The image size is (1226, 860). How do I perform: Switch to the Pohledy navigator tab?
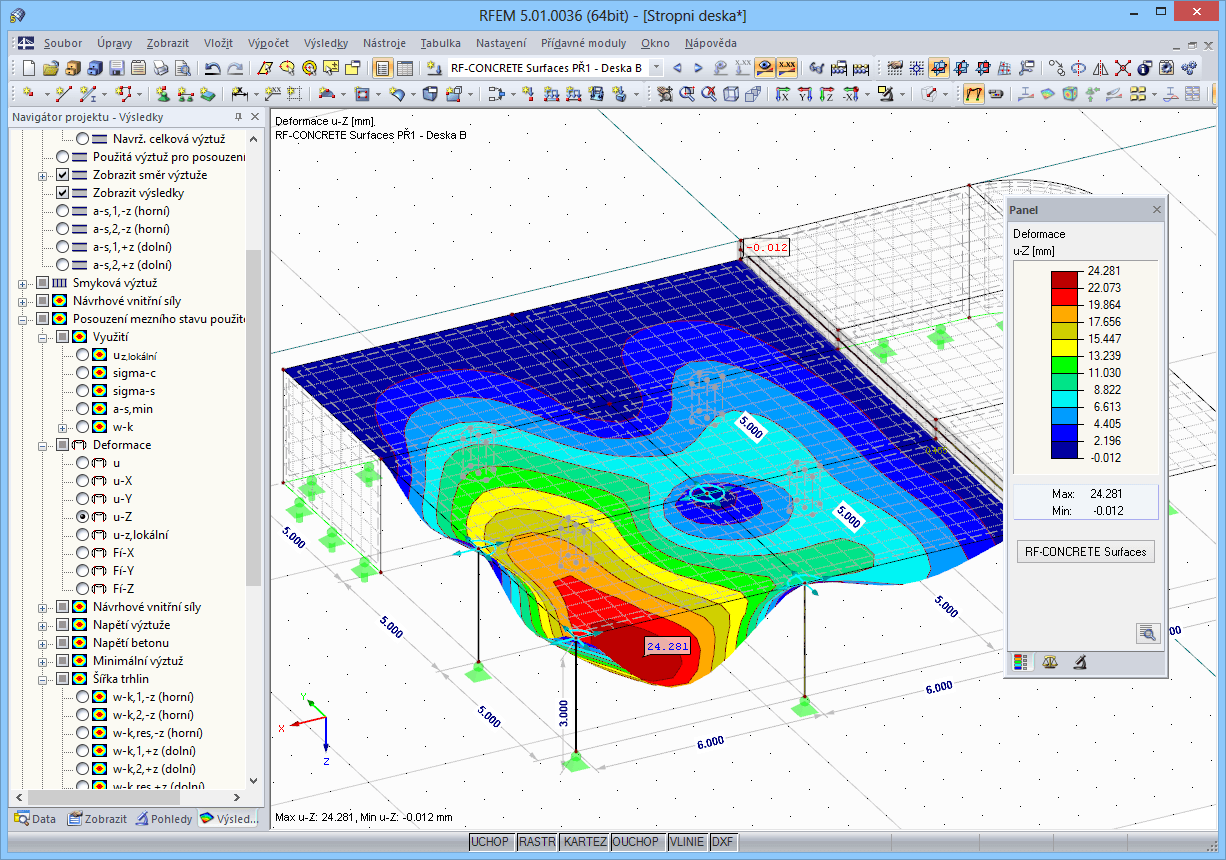click(x=164, y=818)
